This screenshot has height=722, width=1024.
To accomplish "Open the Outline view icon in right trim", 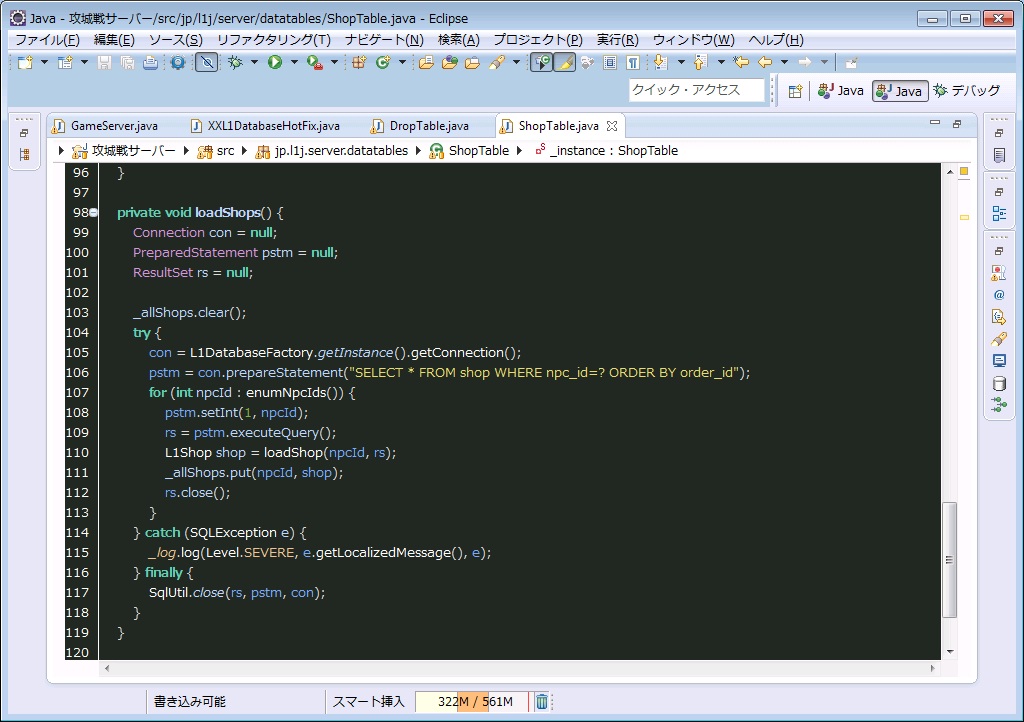I will [x=999, y=213].
